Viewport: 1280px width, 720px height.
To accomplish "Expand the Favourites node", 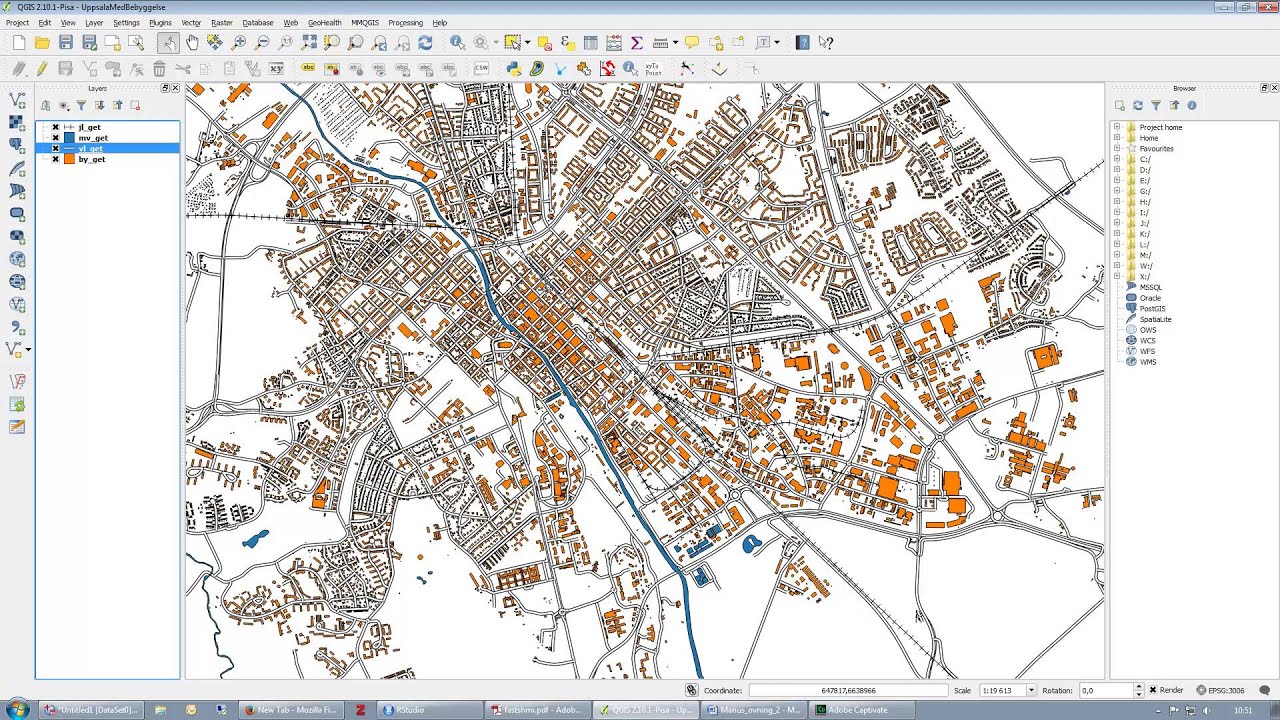I will click(x=1117, y=148).
